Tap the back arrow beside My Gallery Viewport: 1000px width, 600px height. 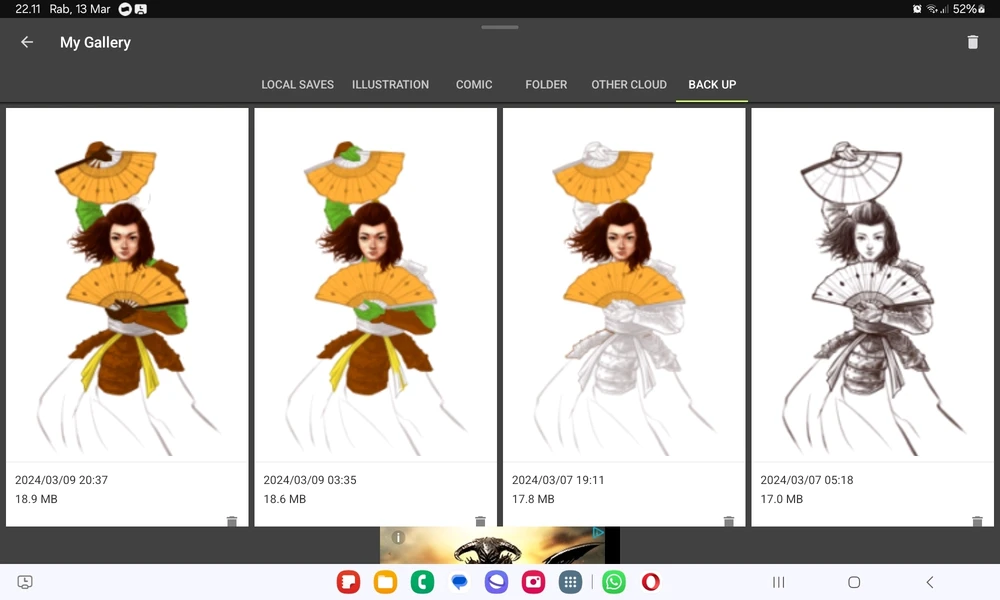tap(27, 42)
